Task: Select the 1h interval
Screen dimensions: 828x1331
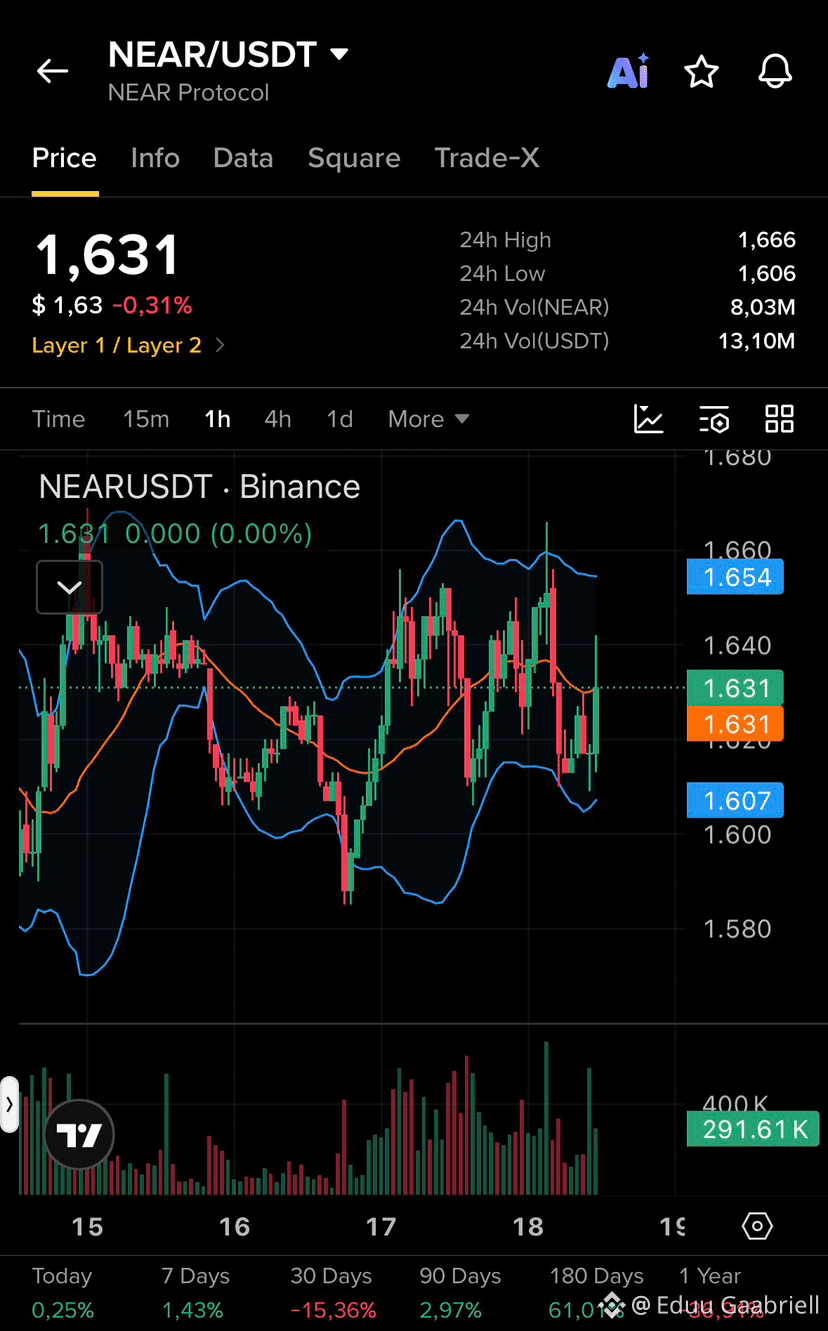Action: [x=217, y=419]
